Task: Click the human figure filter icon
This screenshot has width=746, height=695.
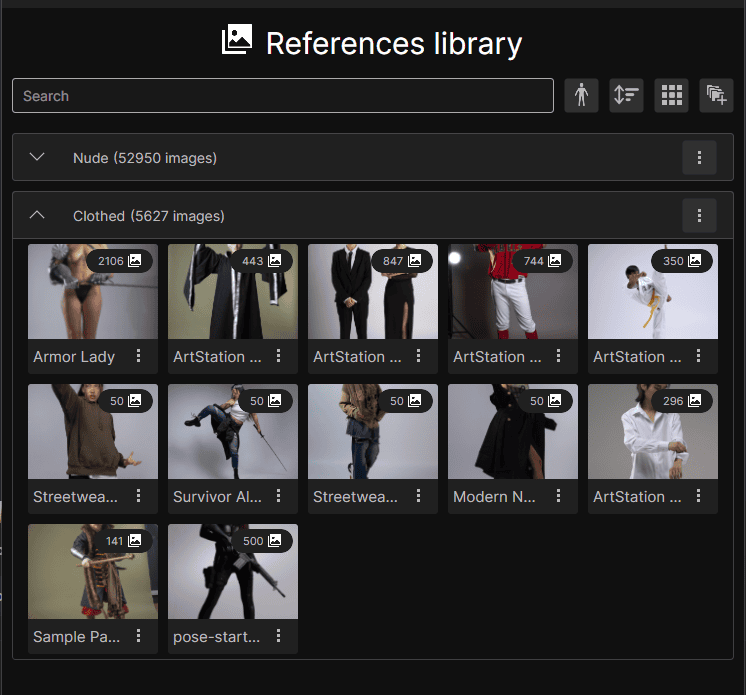Action: point(581,96)
